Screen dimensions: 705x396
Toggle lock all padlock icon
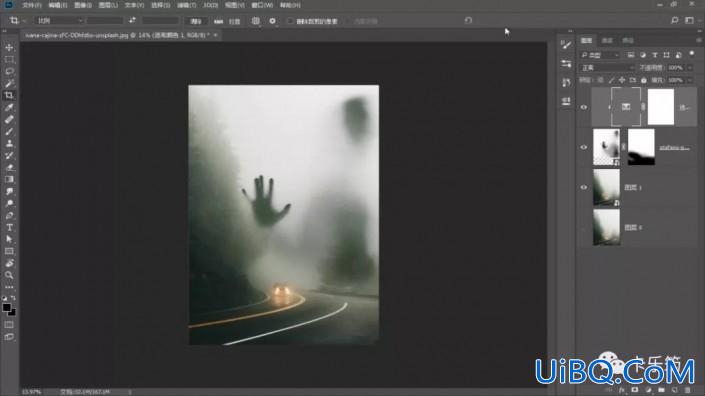coord(643,80)
